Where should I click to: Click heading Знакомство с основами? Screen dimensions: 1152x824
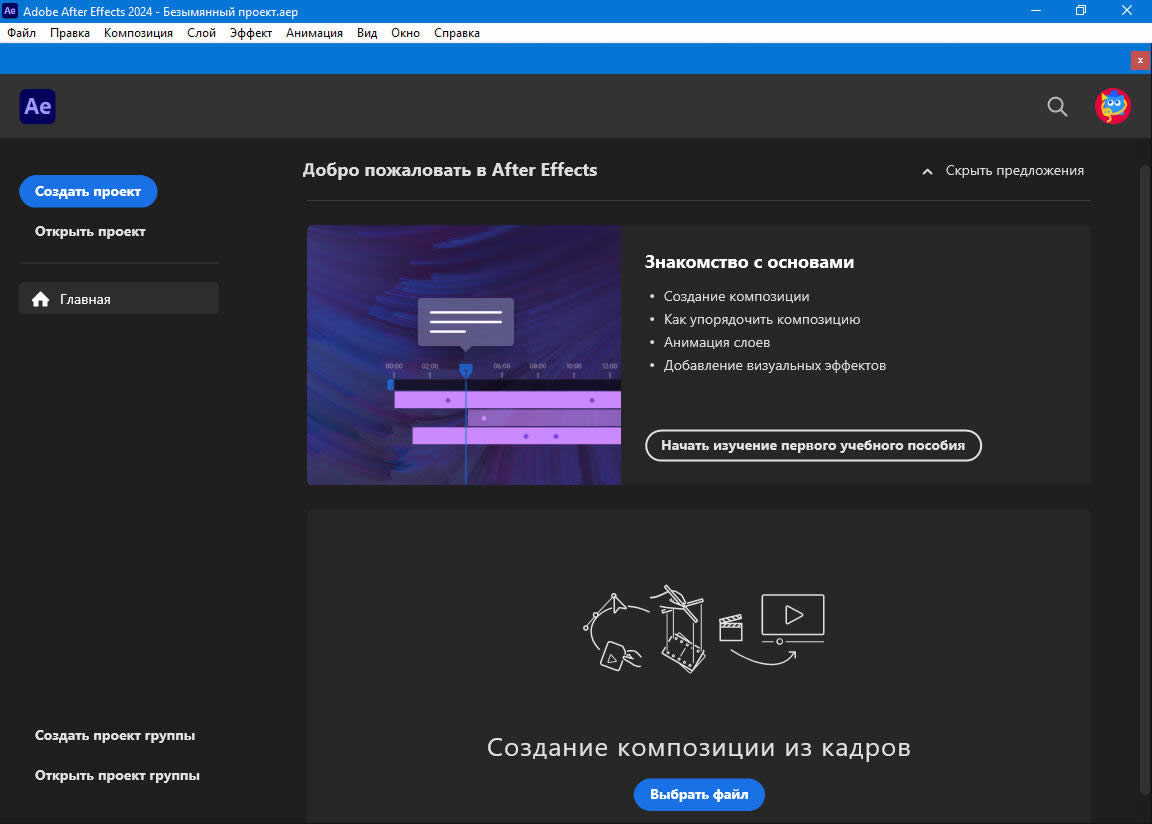pyautogui.click(x=749, y=262)
